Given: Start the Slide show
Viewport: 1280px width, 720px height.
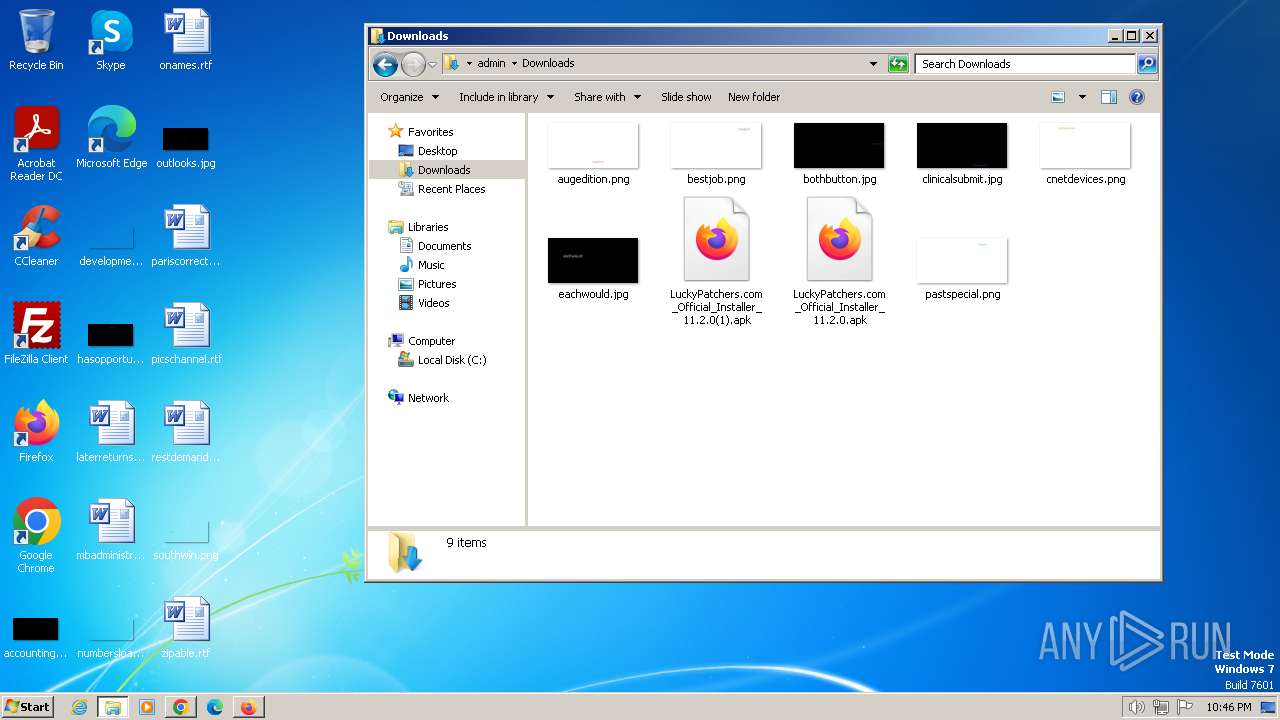Looking at the screenshot, I should coord(686,97).
